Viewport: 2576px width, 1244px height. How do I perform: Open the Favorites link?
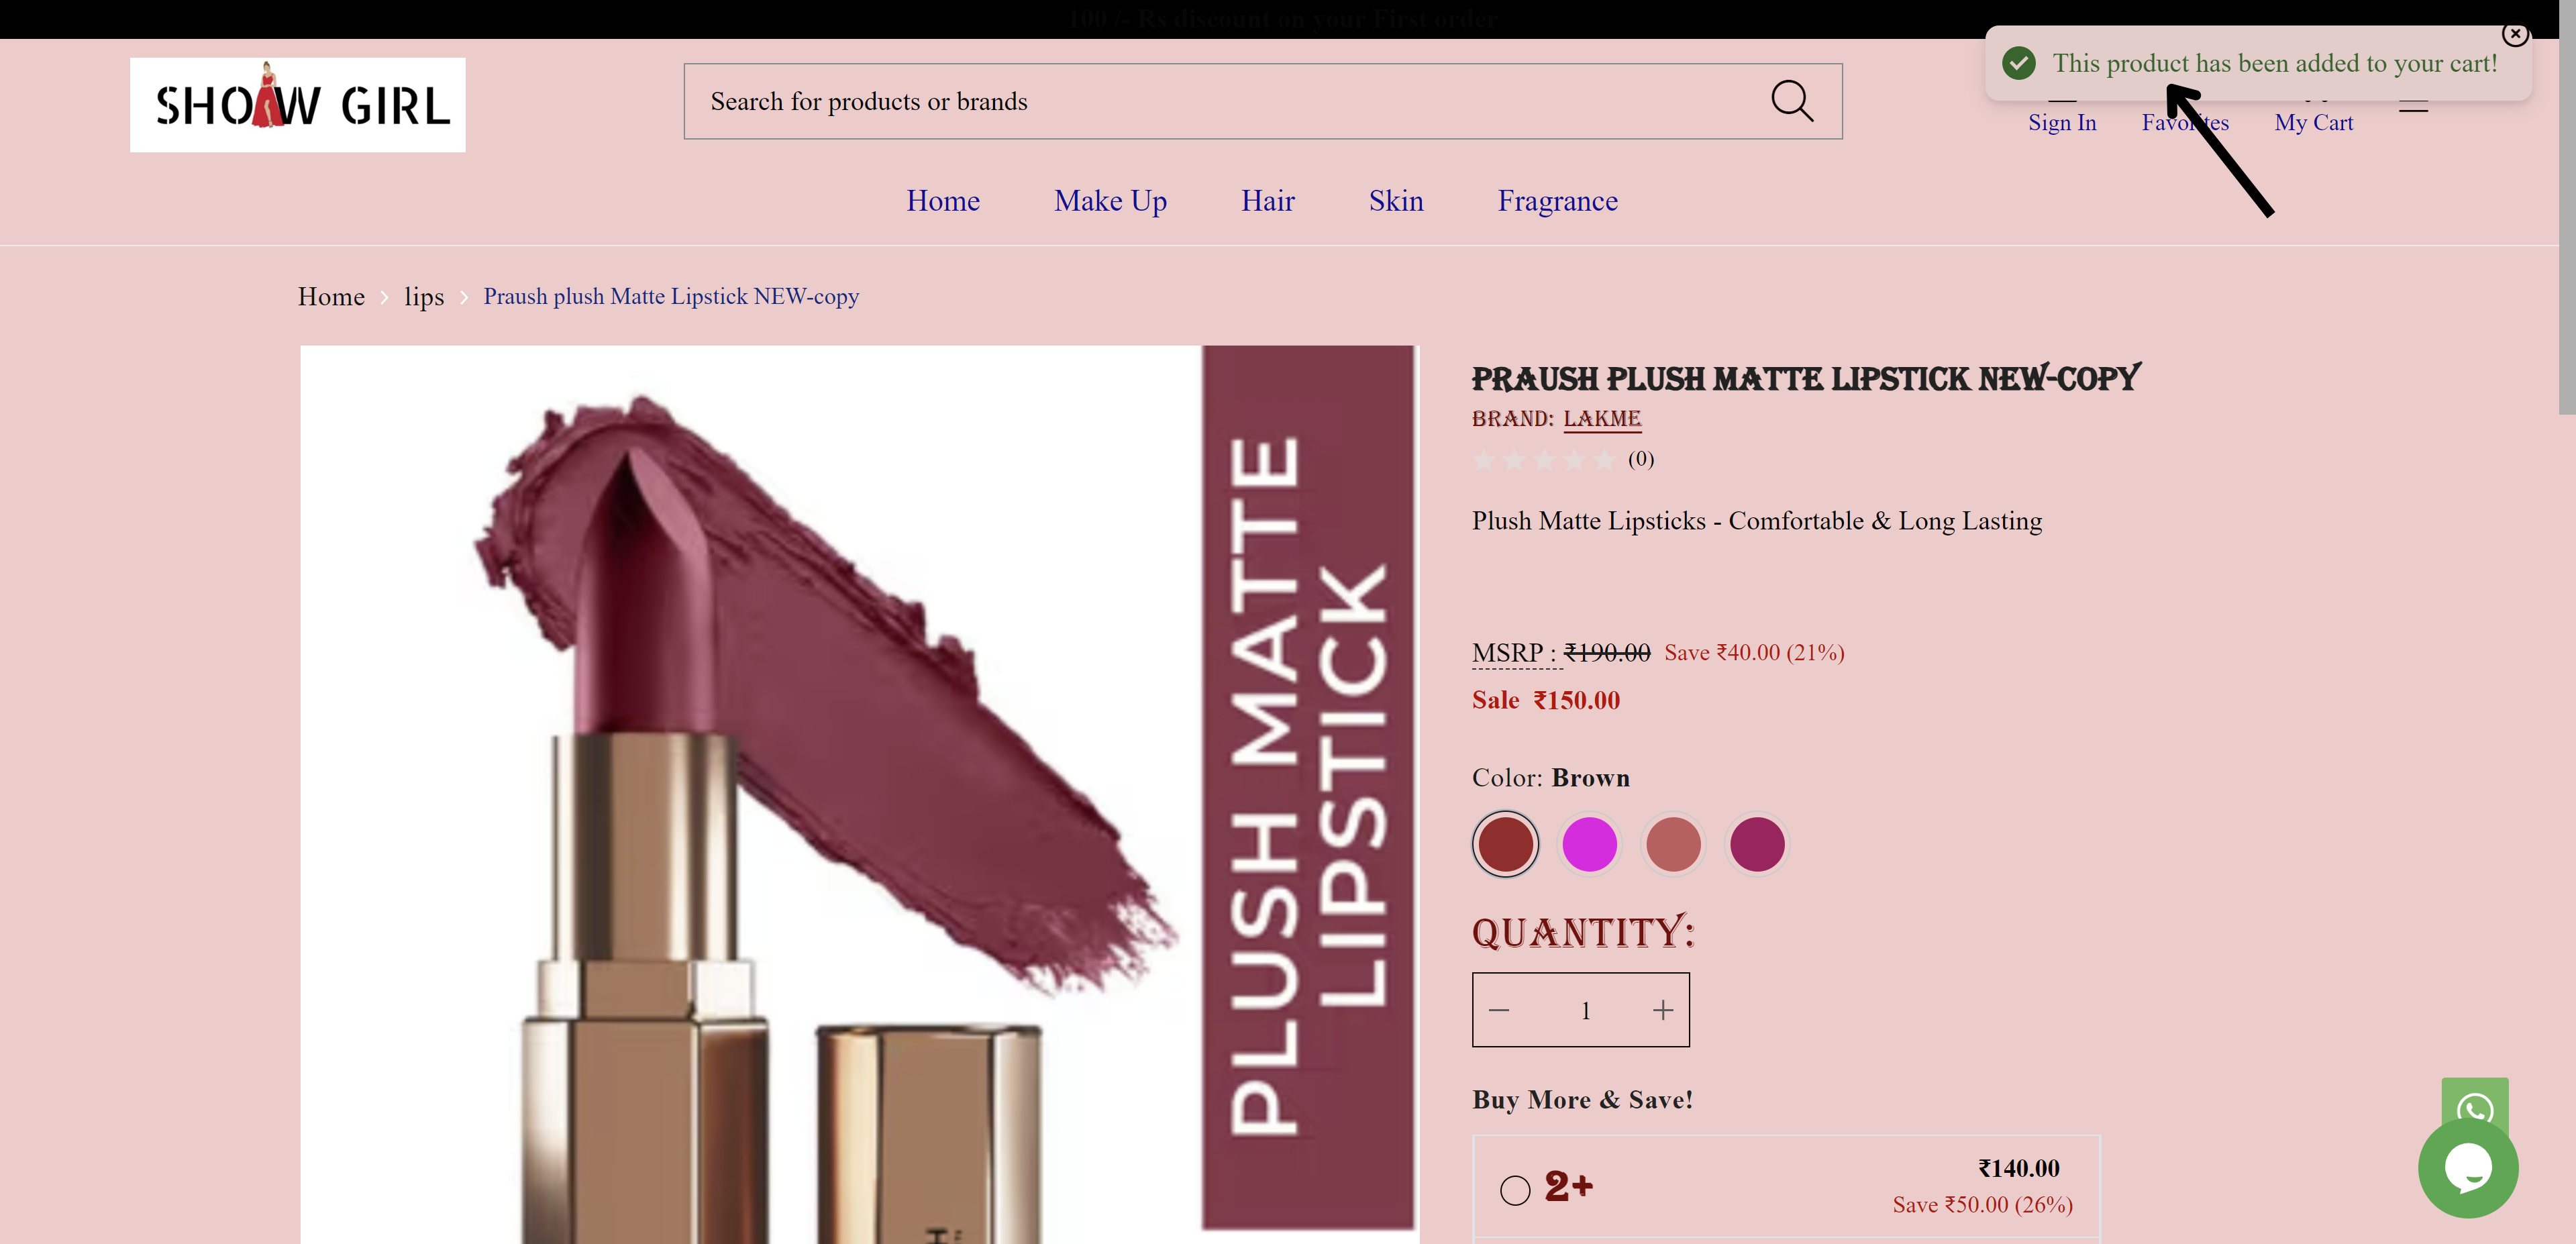click(2185, 122)
